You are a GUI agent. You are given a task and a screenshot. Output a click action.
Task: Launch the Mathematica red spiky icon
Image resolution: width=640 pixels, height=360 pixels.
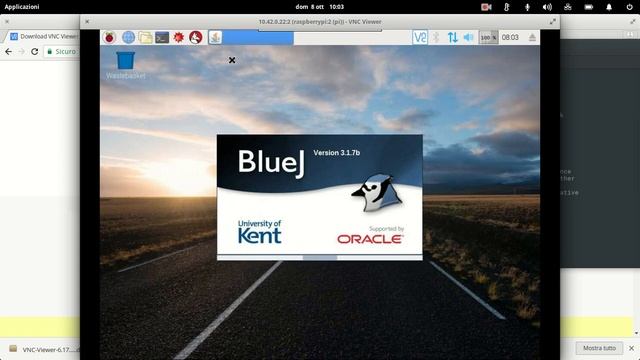pos(178,38)
